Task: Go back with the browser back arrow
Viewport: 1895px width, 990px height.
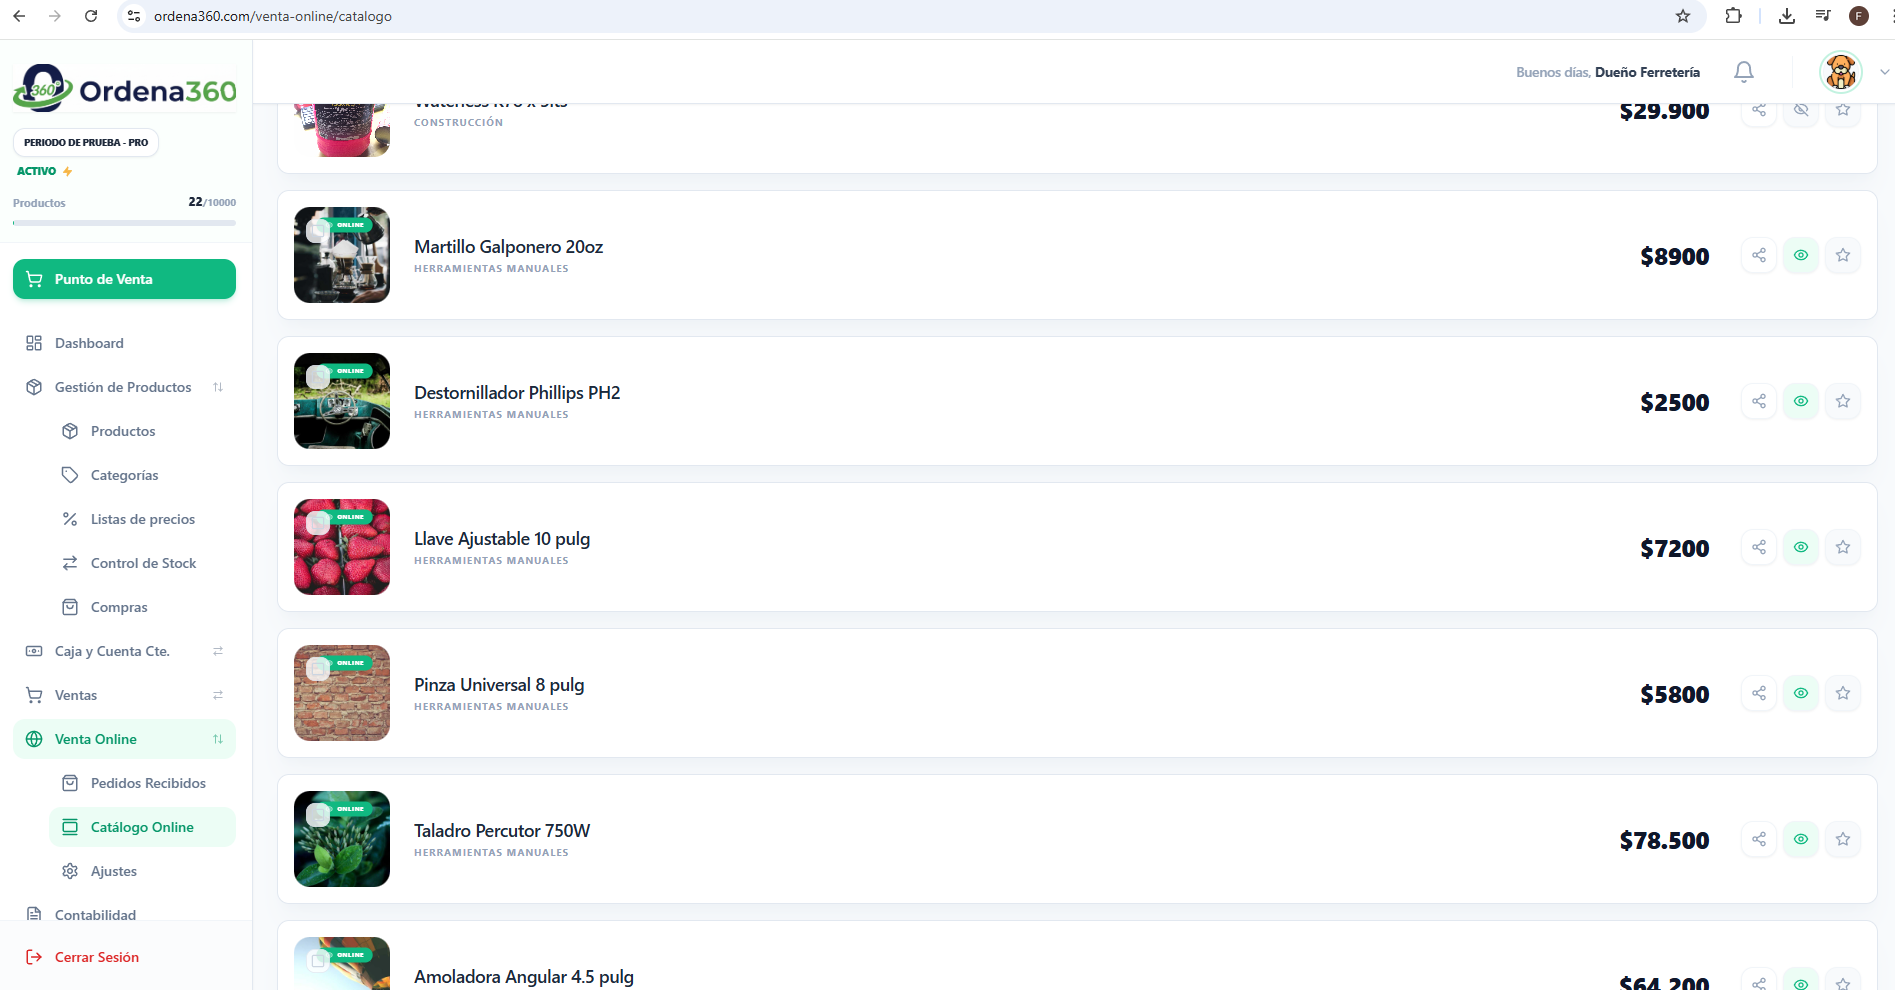Action: pos(19,16)
